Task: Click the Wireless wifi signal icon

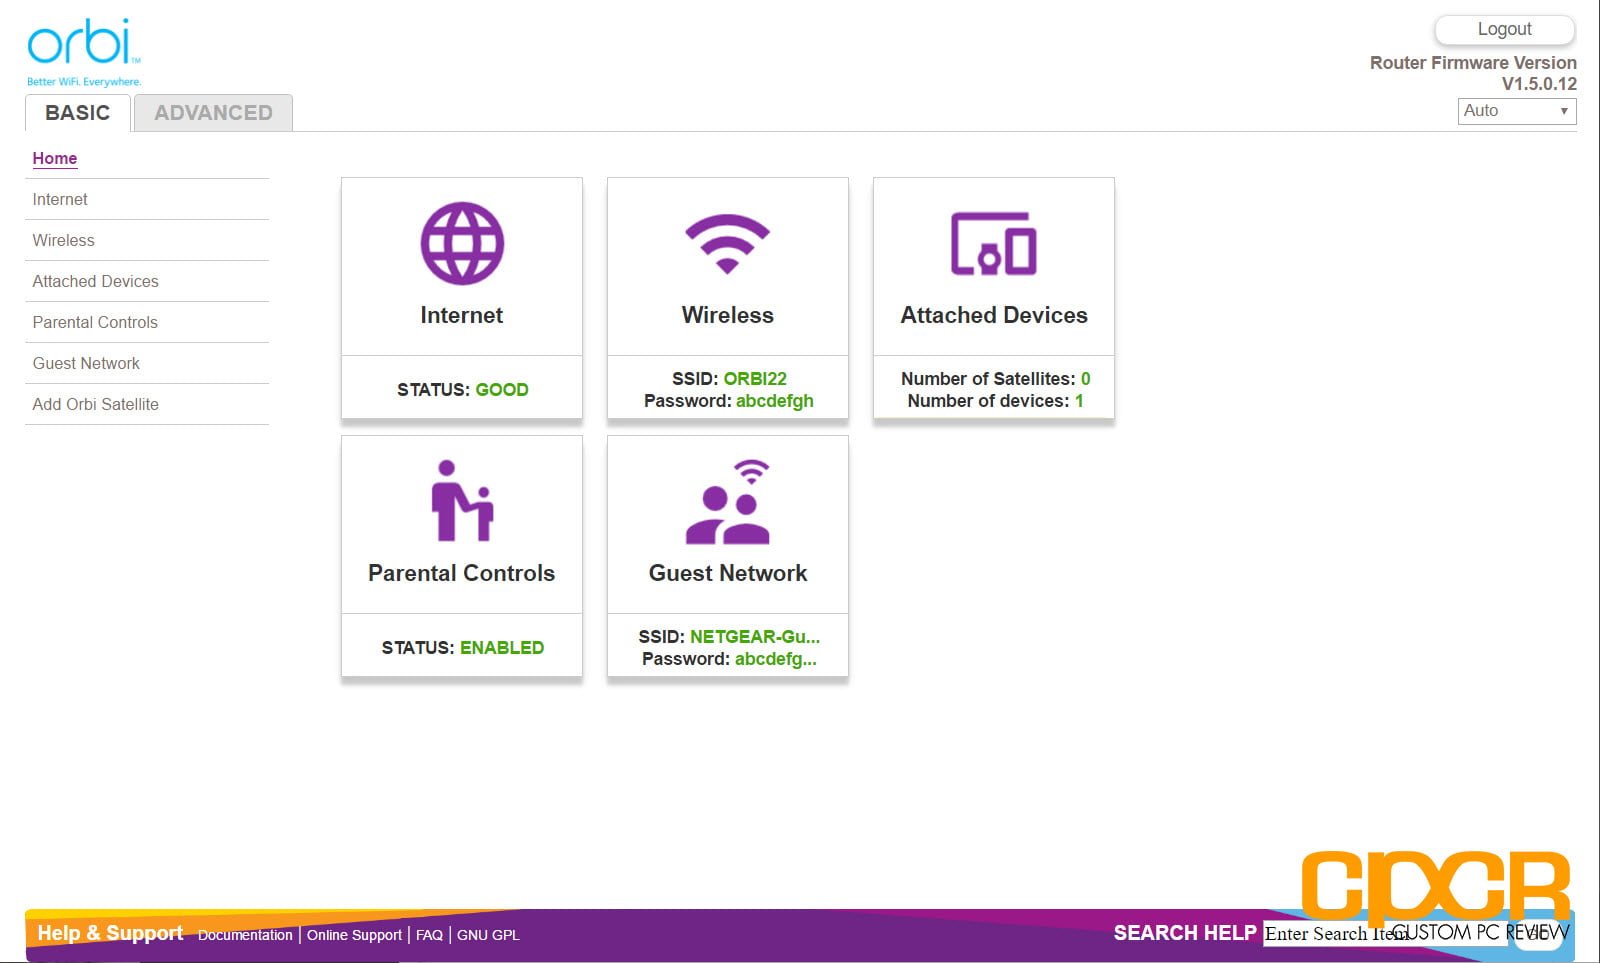Action: [x=727, y=243]
